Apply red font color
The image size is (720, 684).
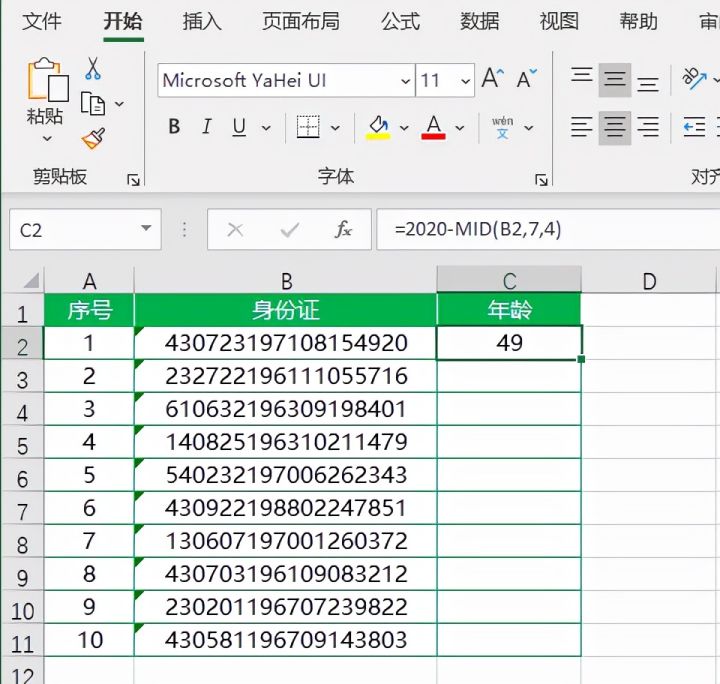pos(433,127)
